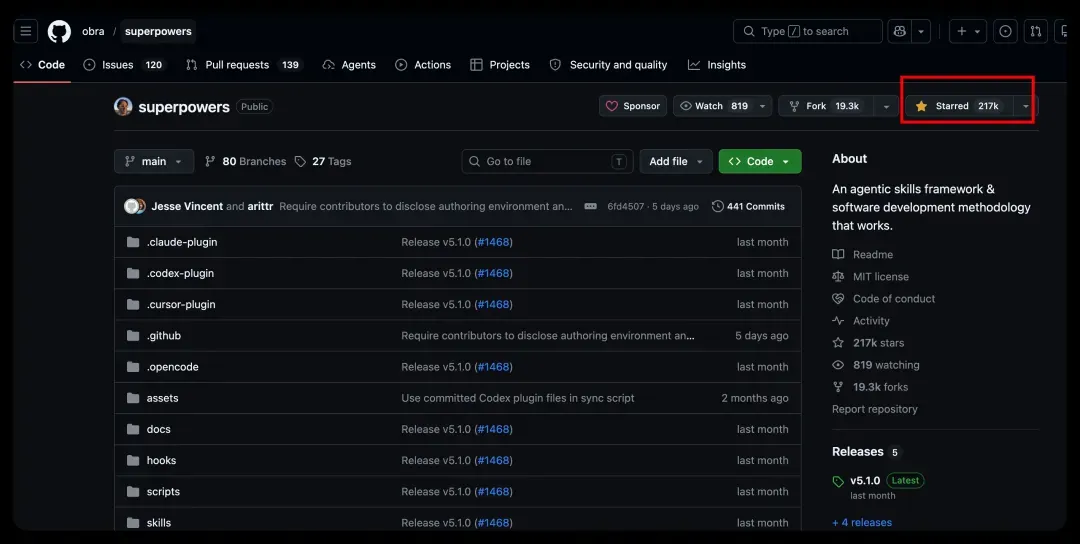Switch to the Issues tab
The image size is (1080, 544).
126,65
